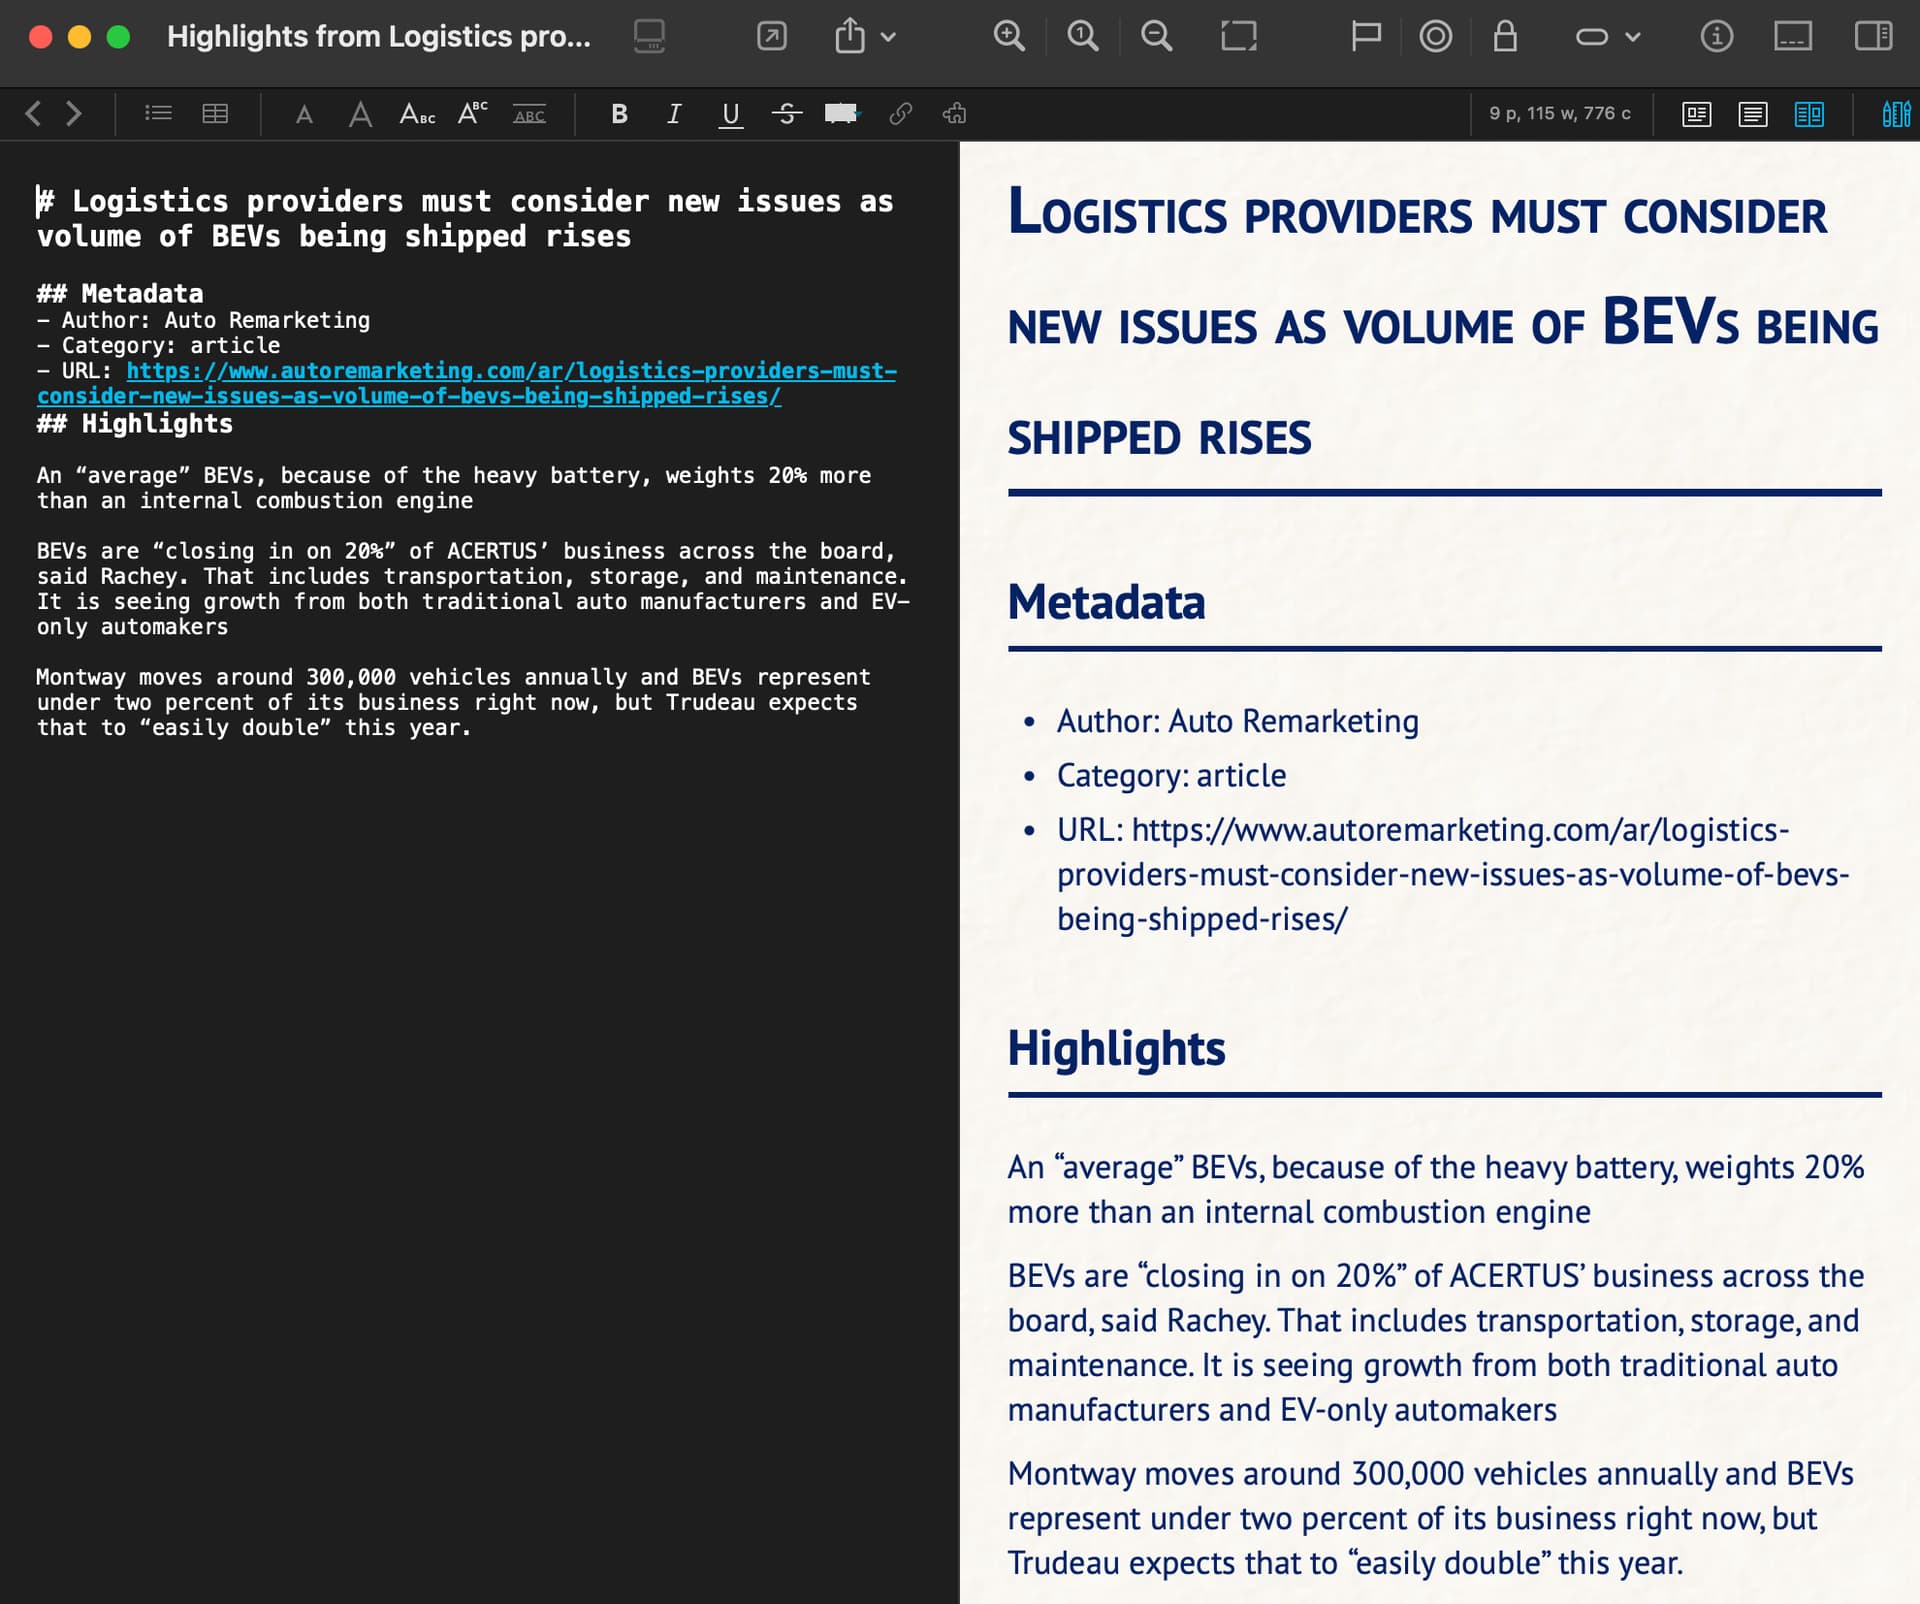Image resolution: width=1920 pixels, height=1604 pixels.
Task: Toggle bold formatting
Action: (x=619, y=114)
